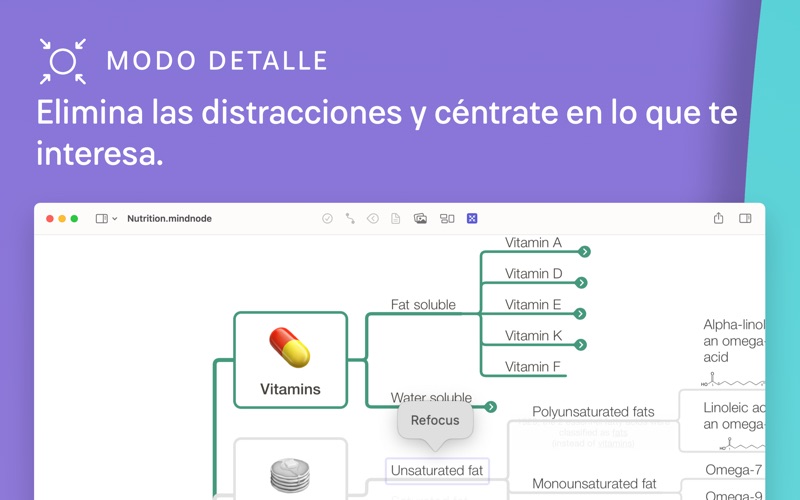Select the Vitamin K label
This screenshot has width=800, height=500.
click(x=533, y=336)
